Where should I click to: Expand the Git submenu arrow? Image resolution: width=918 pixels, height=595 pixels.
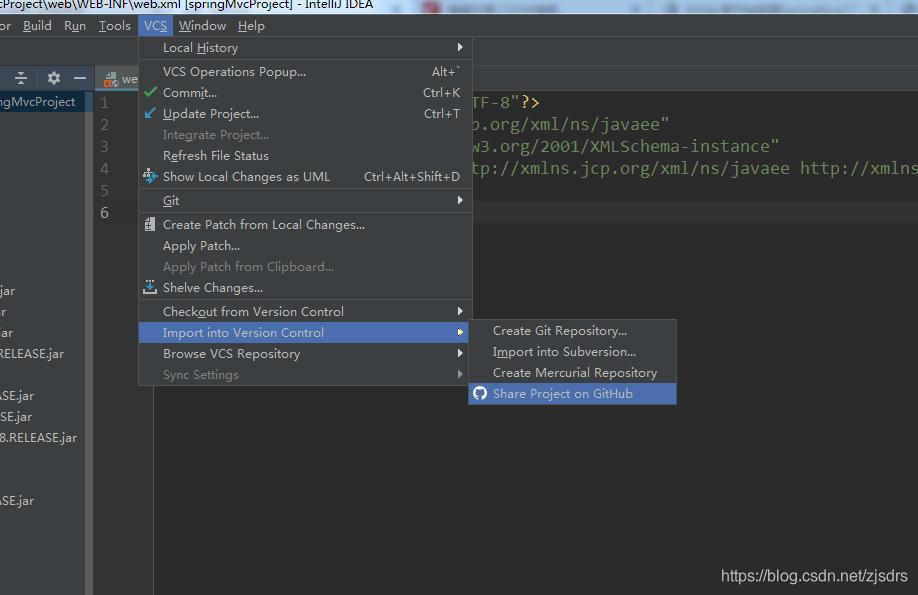click(460, 200)
